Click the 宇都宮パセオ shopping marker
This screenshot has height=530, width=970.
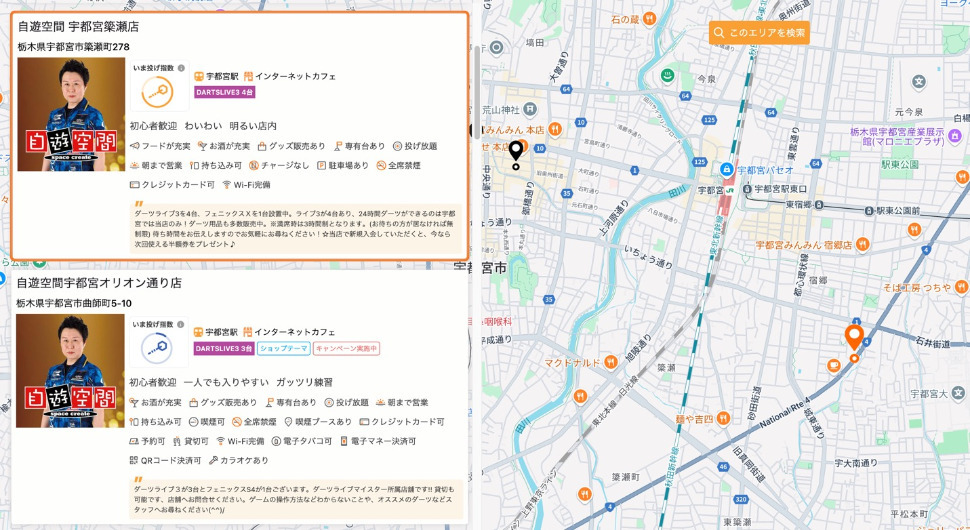coord(727,169)
